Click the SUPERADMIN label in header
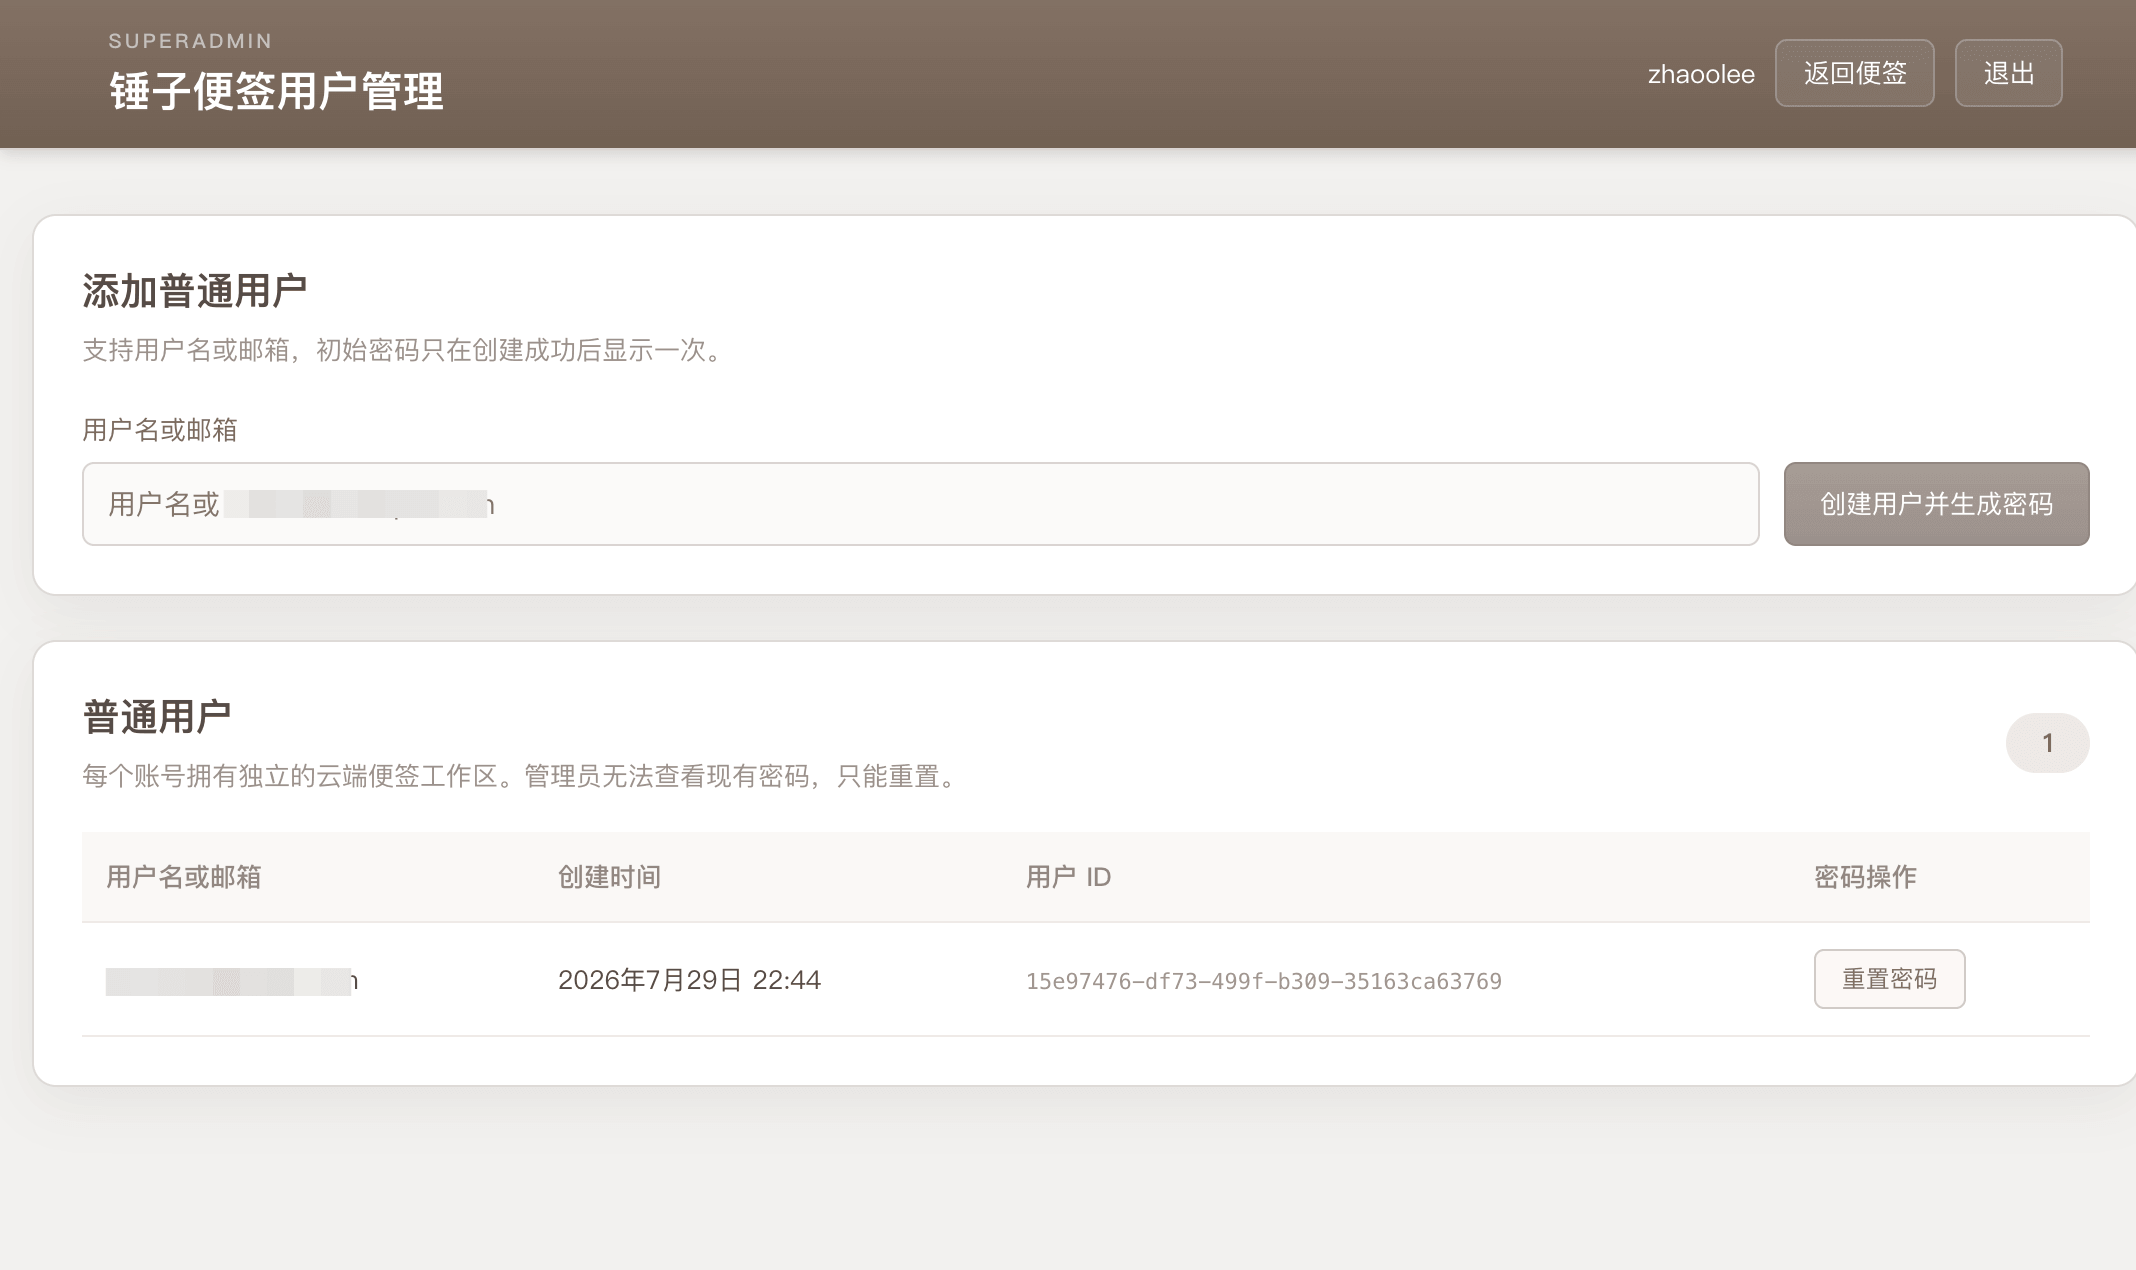 pyautogui.click(x=190, y=41)
